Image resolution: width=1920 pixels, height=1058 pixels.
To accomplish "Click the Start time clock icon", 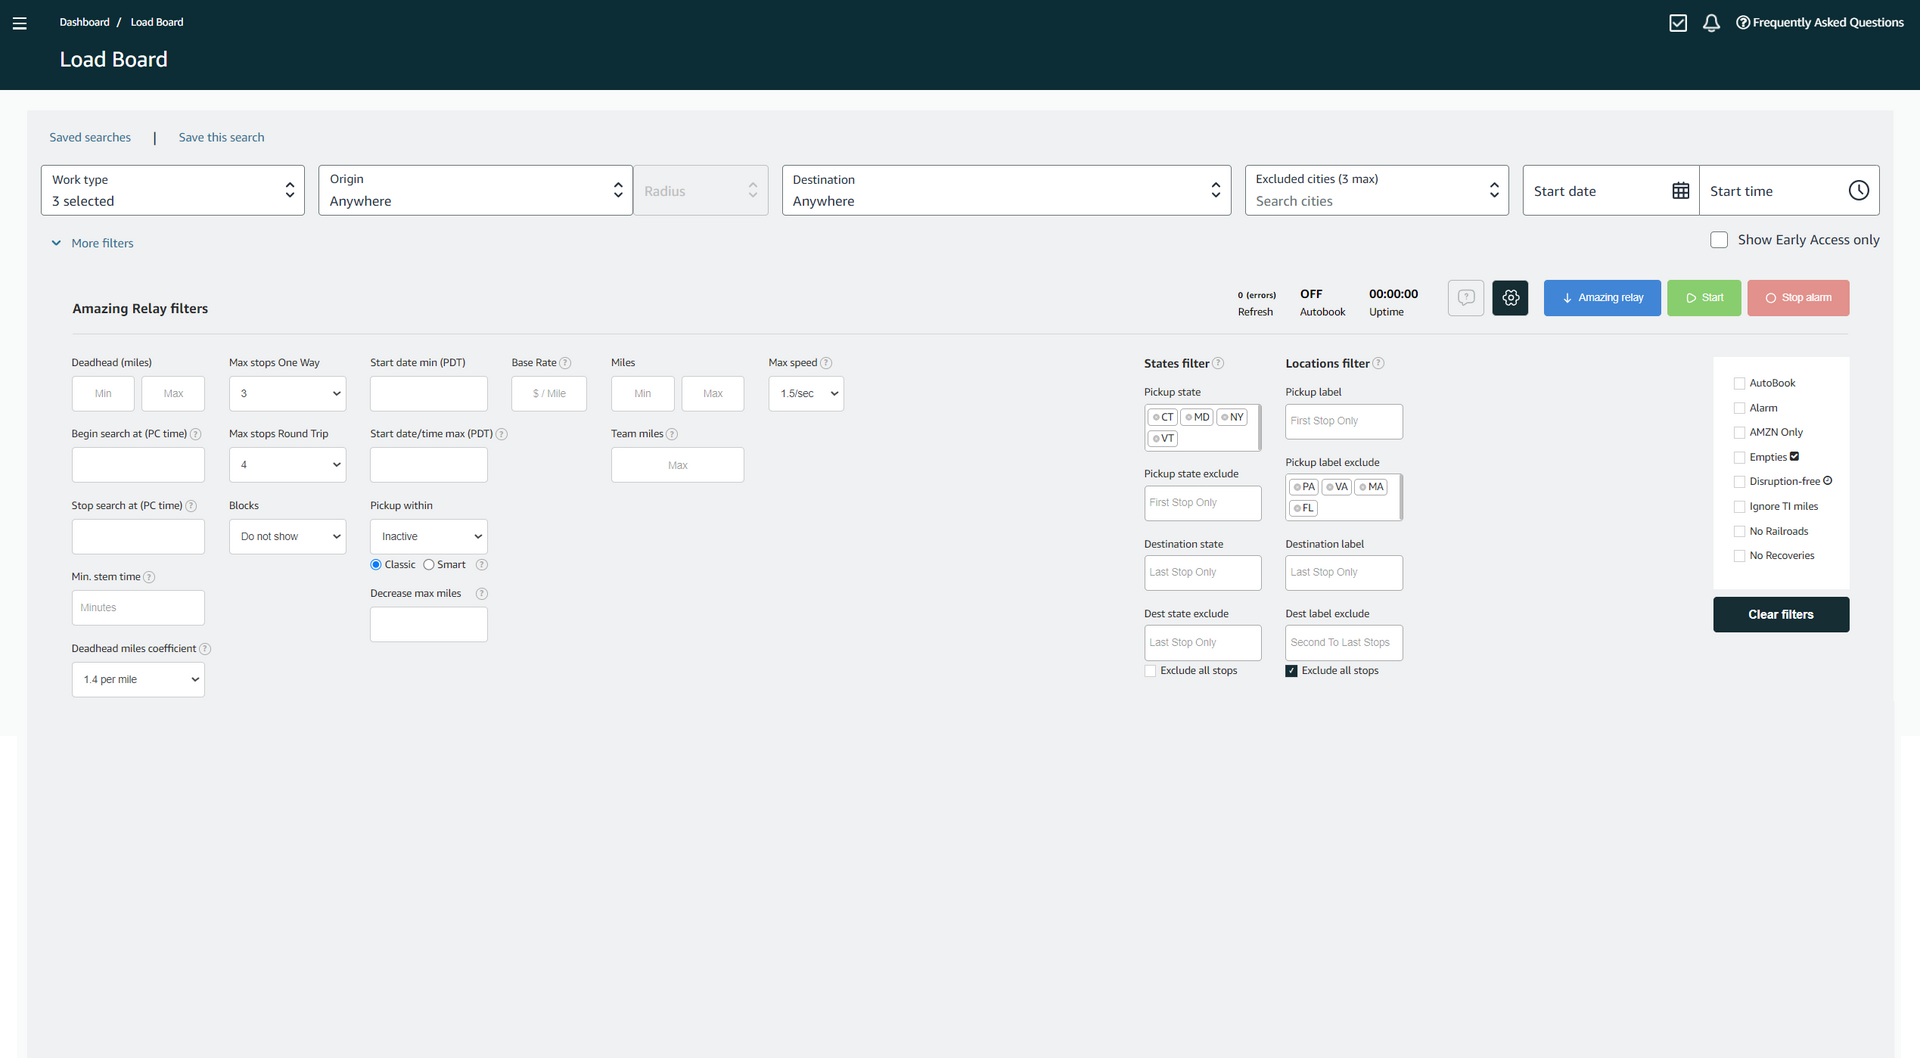I will 1858,191.
